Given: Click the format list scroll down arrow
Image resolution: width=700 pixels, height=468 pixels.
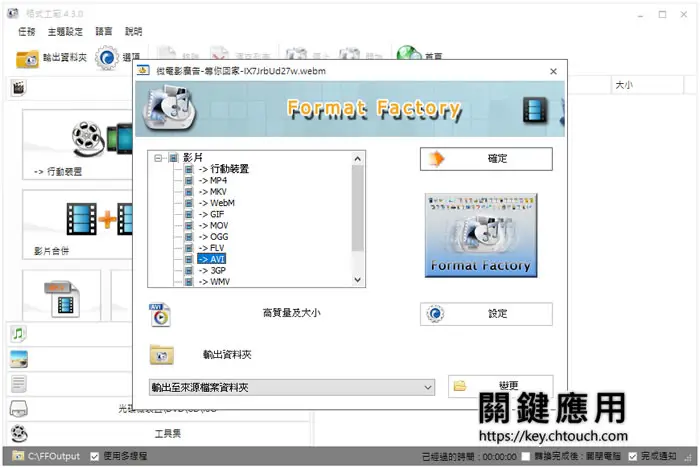Looking at the screenshot, I should coord(357,280).
